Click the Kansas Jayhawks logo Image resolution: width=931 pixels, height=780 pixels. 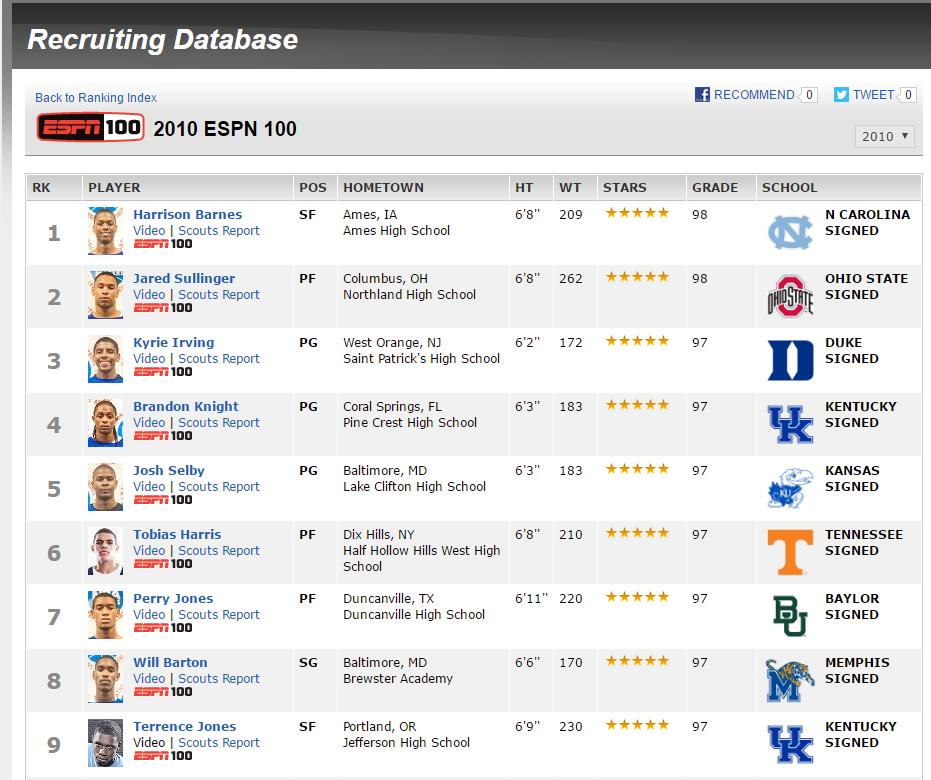(790, 488)
